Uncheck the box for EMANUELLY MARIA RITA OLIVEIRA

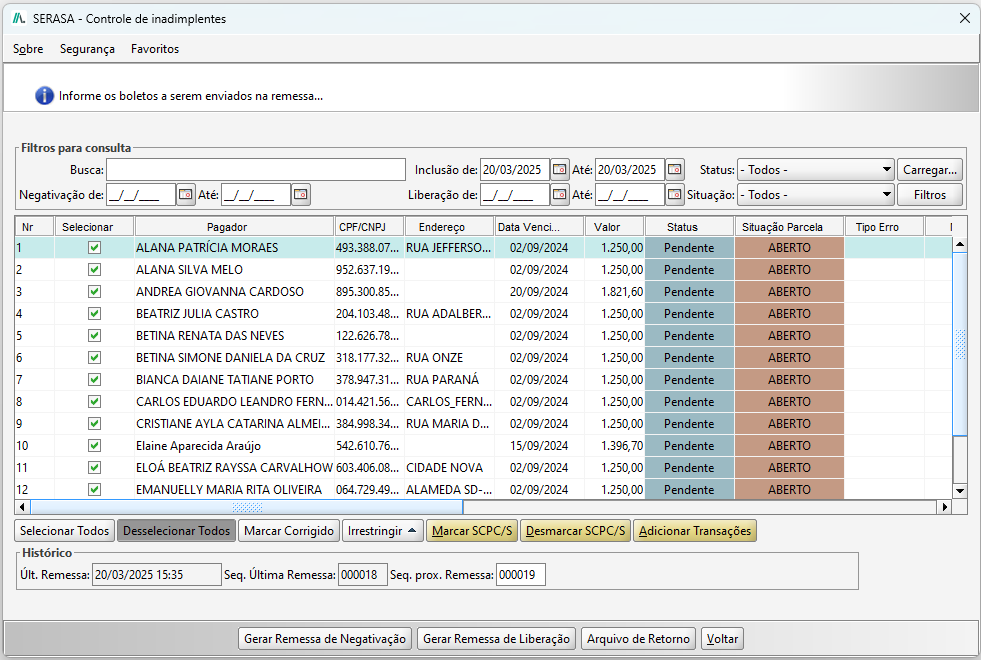click(x=94, y=489)
